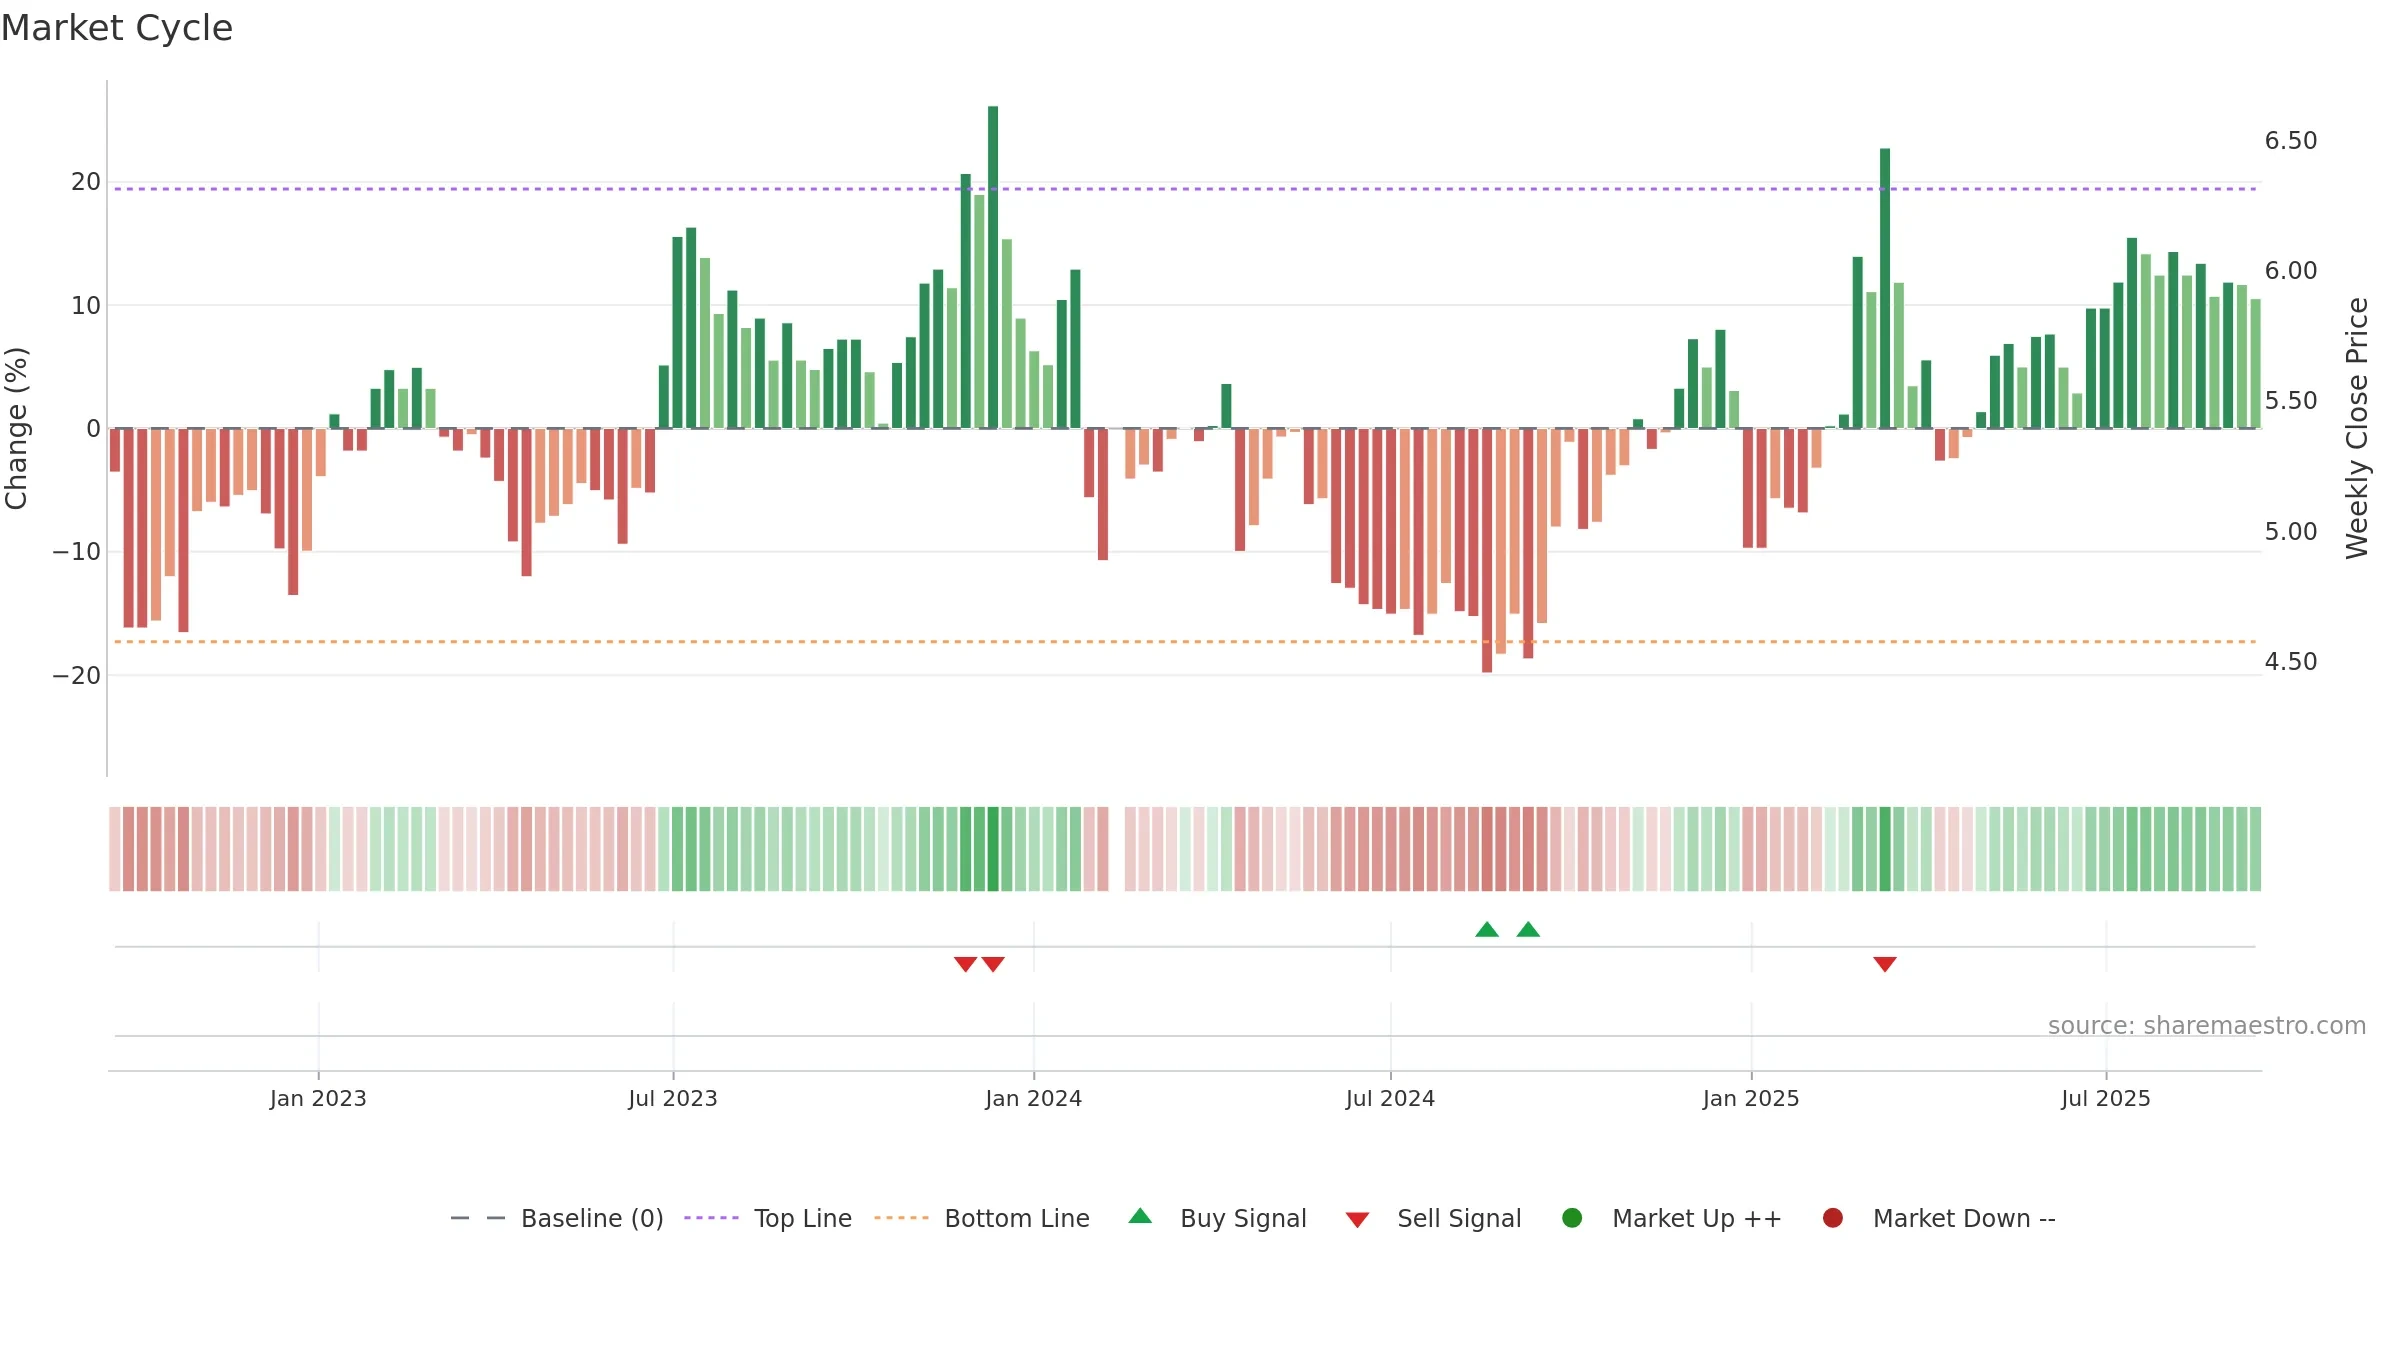Image resolution: width=2400 pixels, height=1350 pixels.
Task: Click the 4.50 price axis value
Action: point(2291,661)
